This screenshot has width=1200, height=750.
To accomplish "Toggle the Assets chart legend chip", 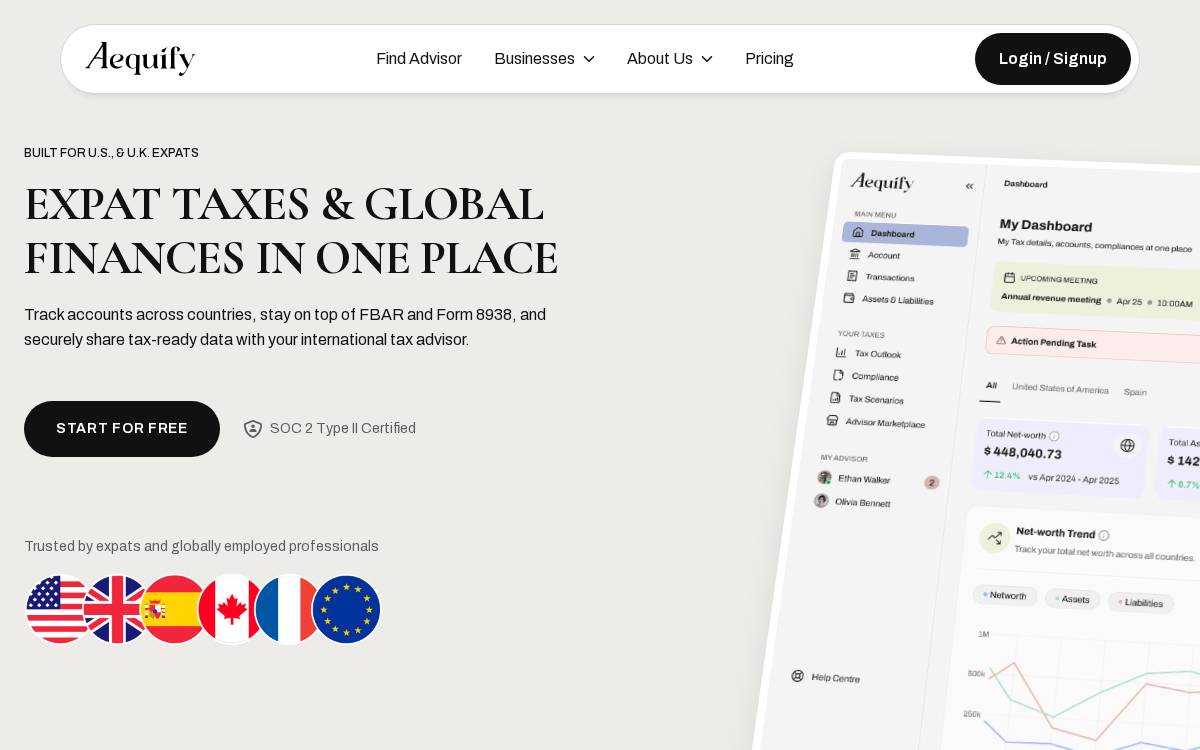I will coord(1072,599).
